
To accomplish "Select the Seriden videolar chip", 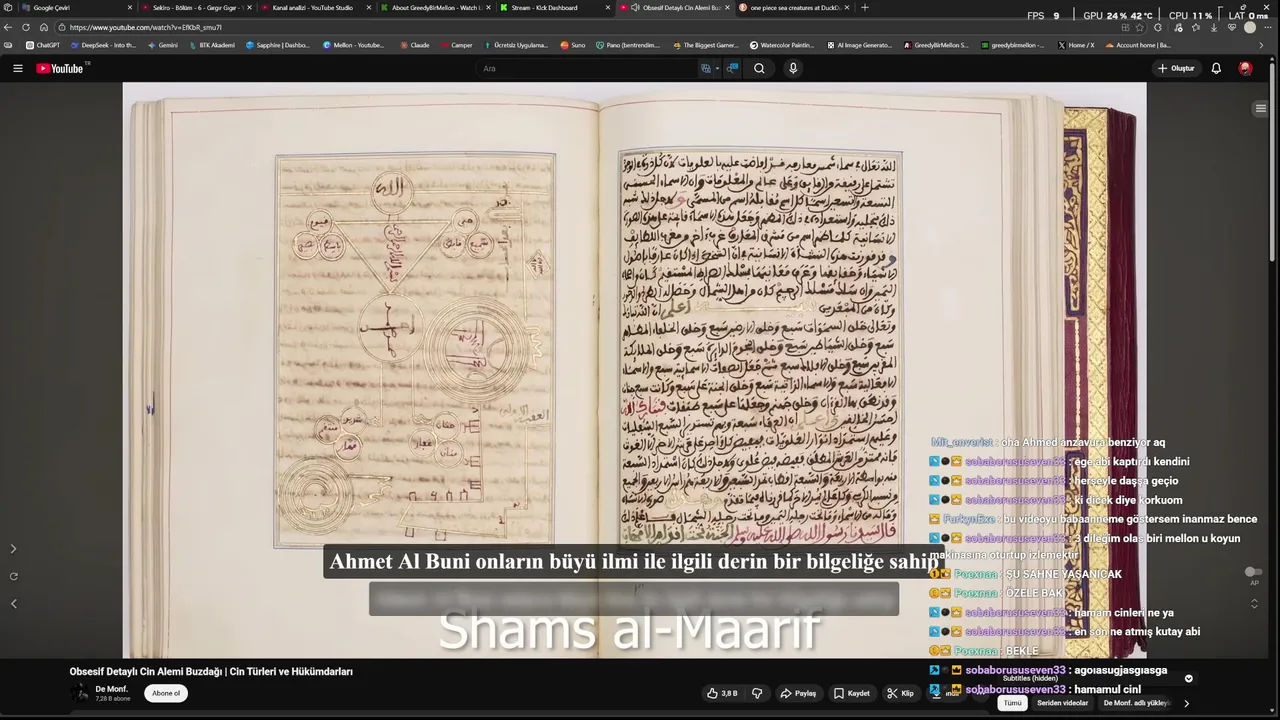I will (x=1062, y=703).
